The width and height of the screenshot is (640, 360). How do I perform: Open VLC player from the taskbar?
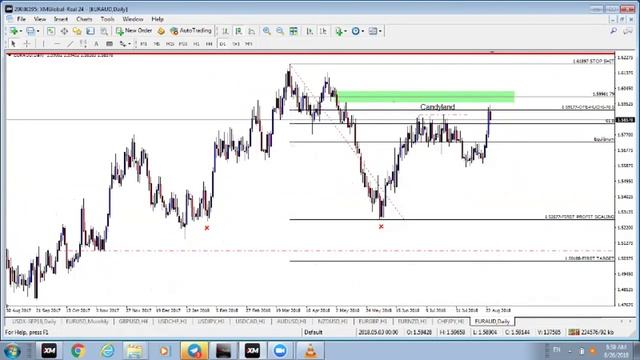tap(311, 351)
